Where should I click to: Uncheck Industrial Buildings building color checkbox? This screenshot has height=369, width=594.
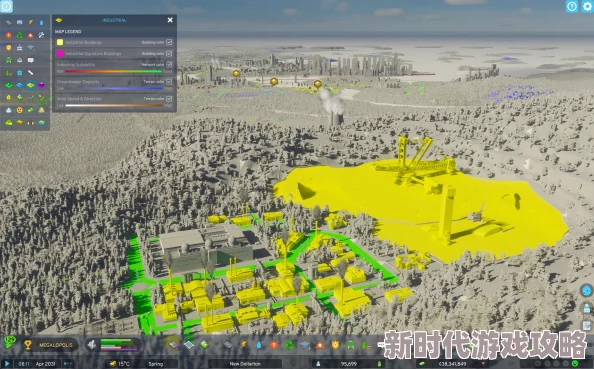click(169, 42)
